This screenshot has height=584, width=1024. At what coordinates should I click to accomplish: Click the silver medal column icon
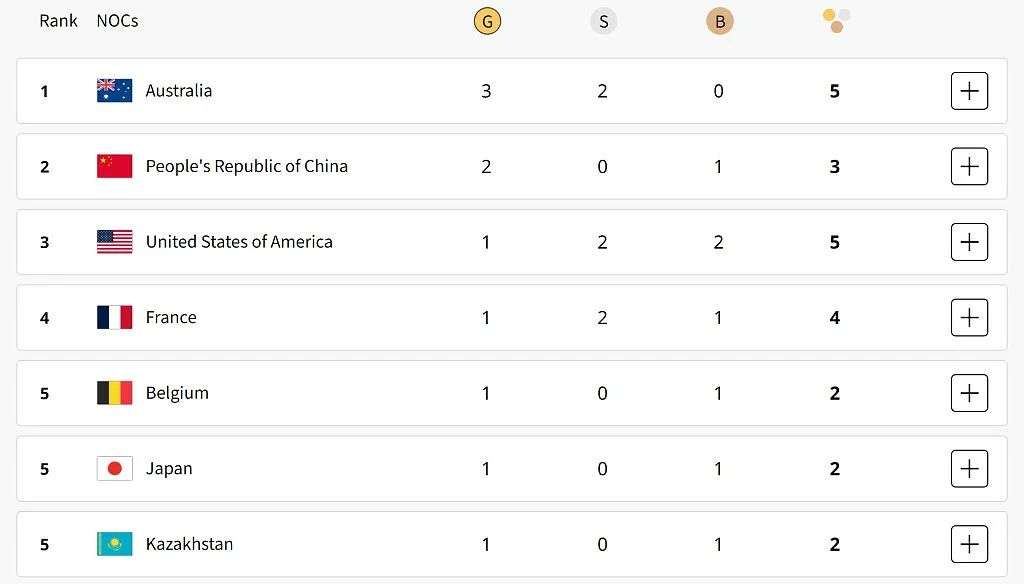pos(603,21)
